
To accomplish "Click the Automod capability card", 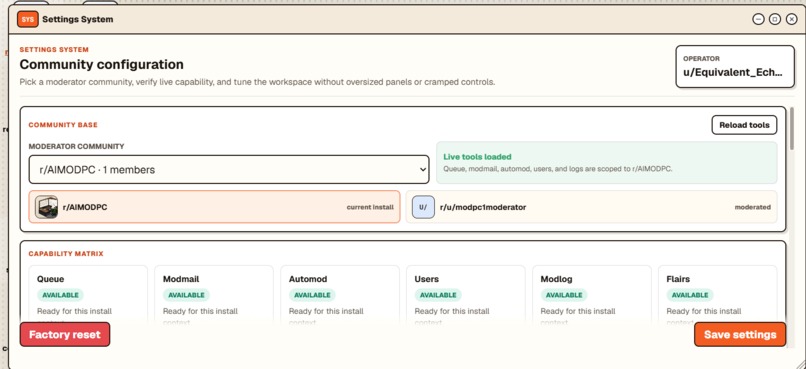I will click(340, 296).
